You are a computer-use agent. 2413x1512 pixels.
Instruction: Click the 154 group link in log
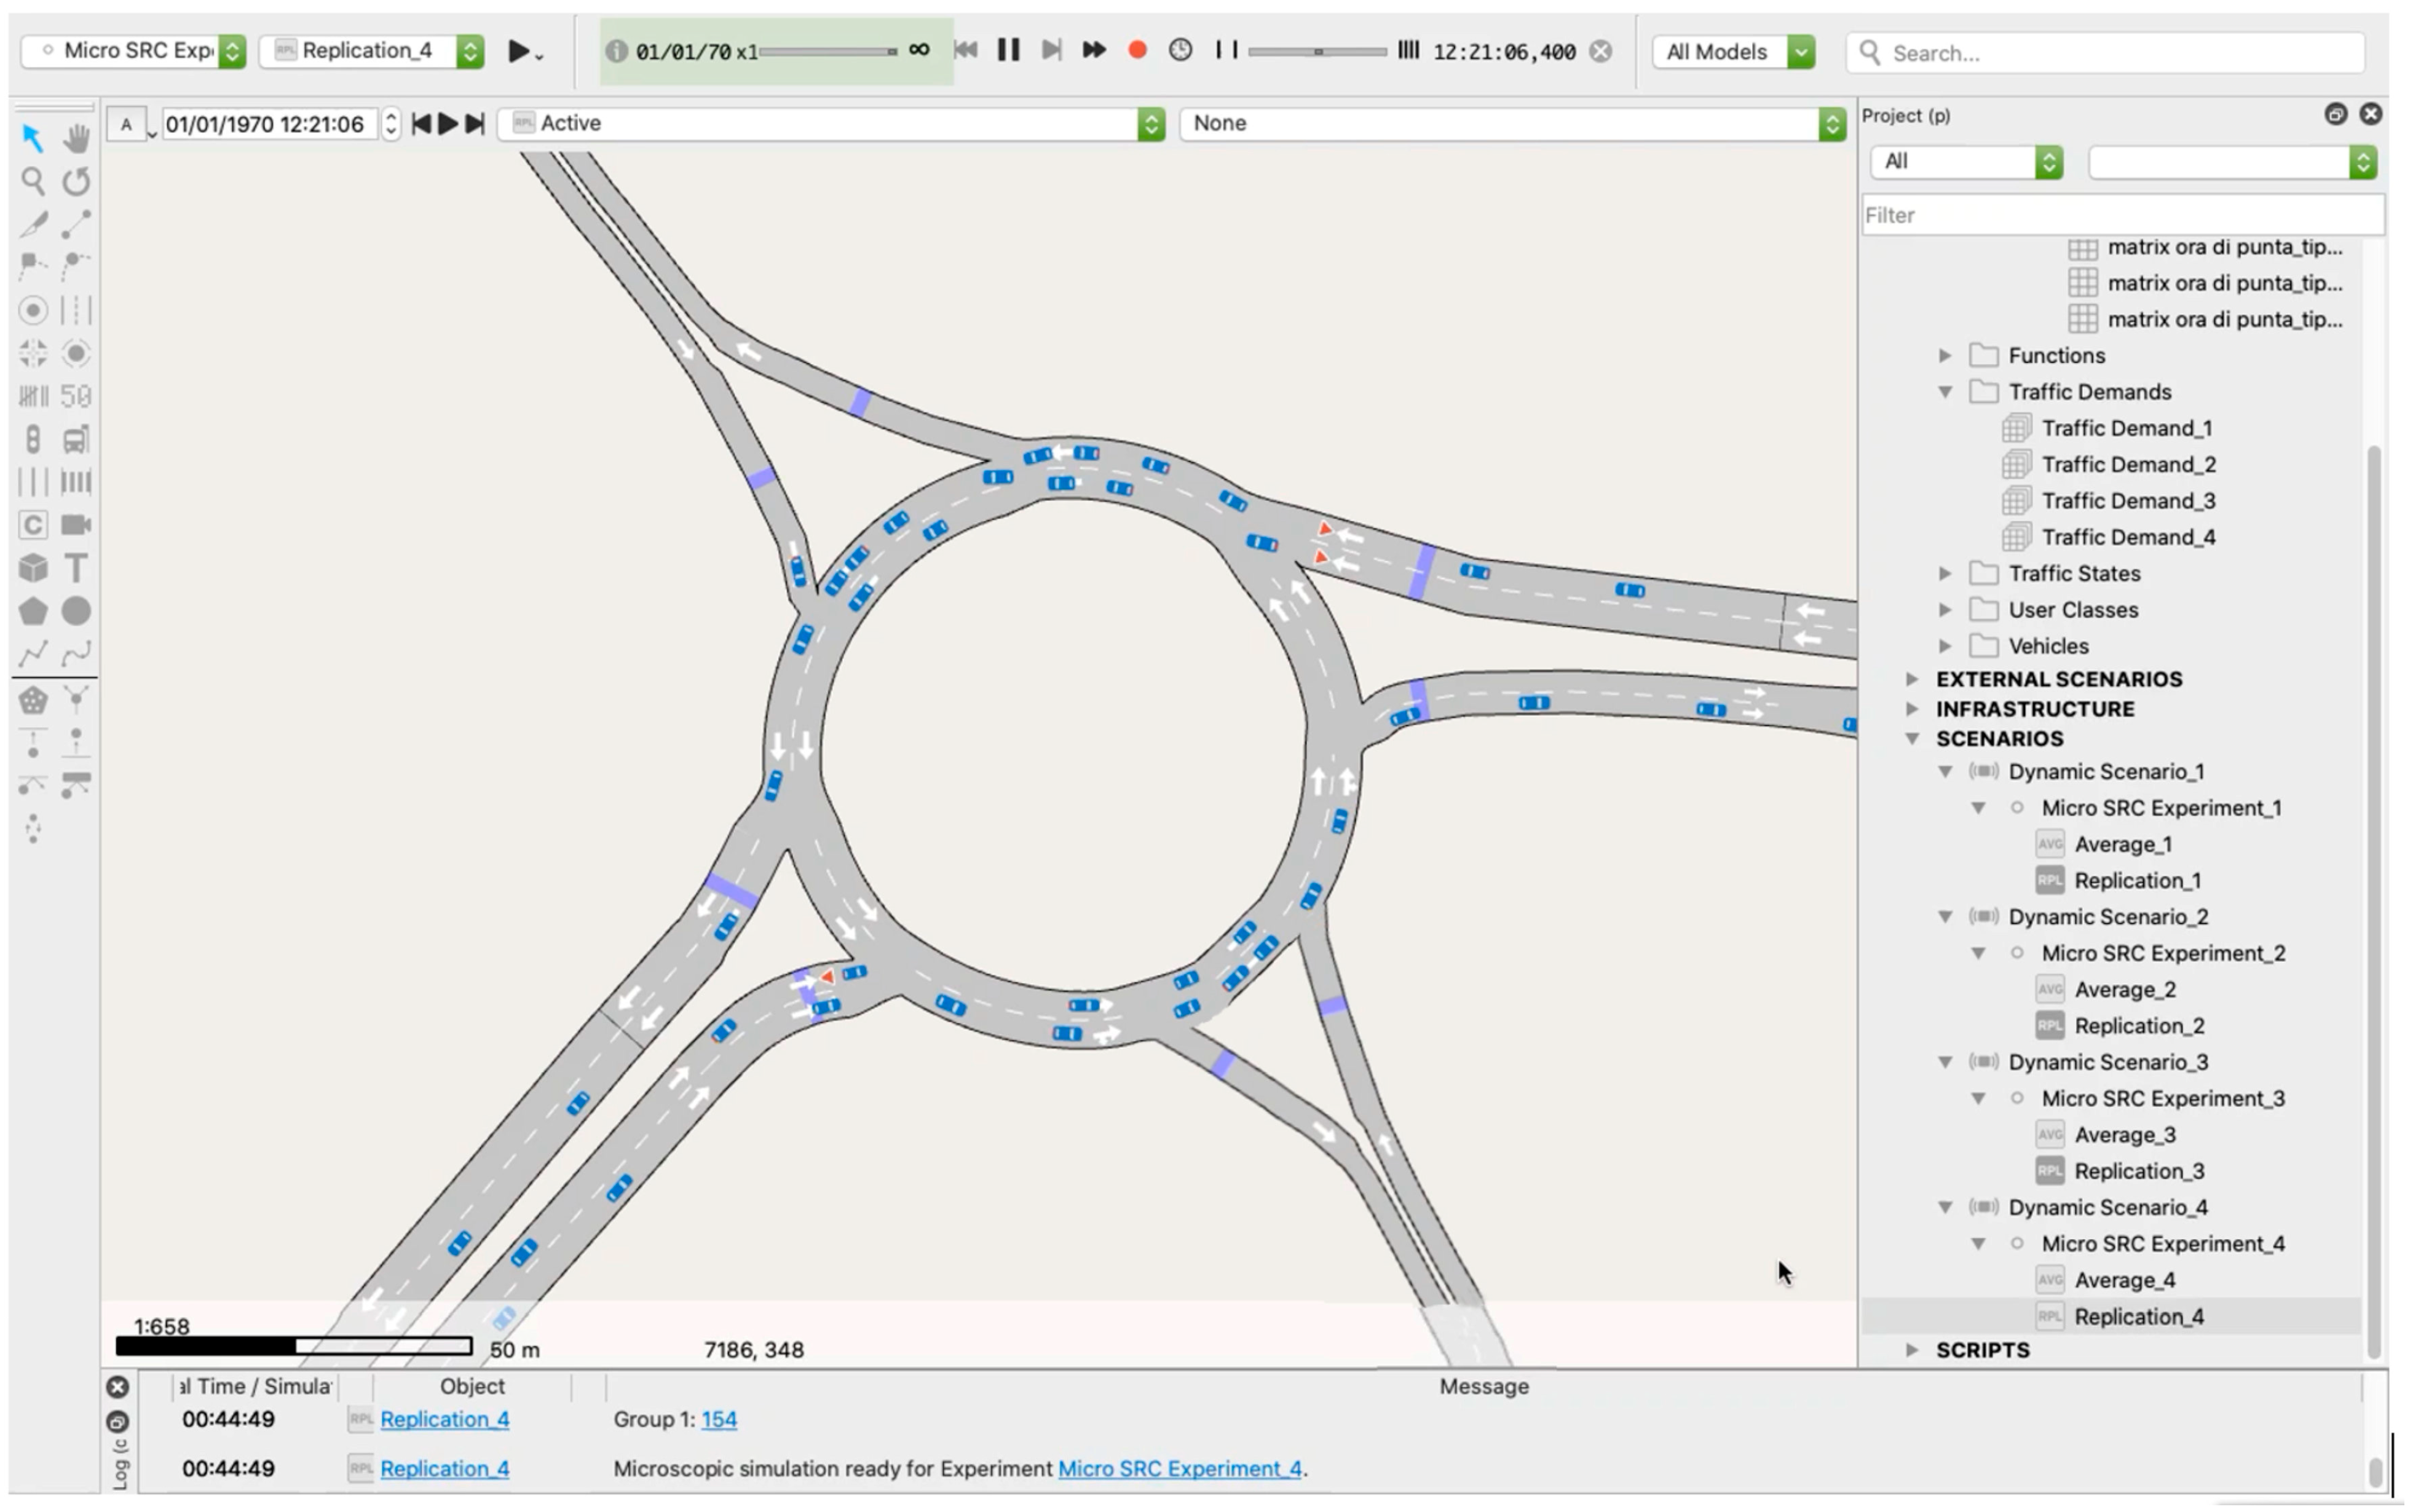(718, 1420)
